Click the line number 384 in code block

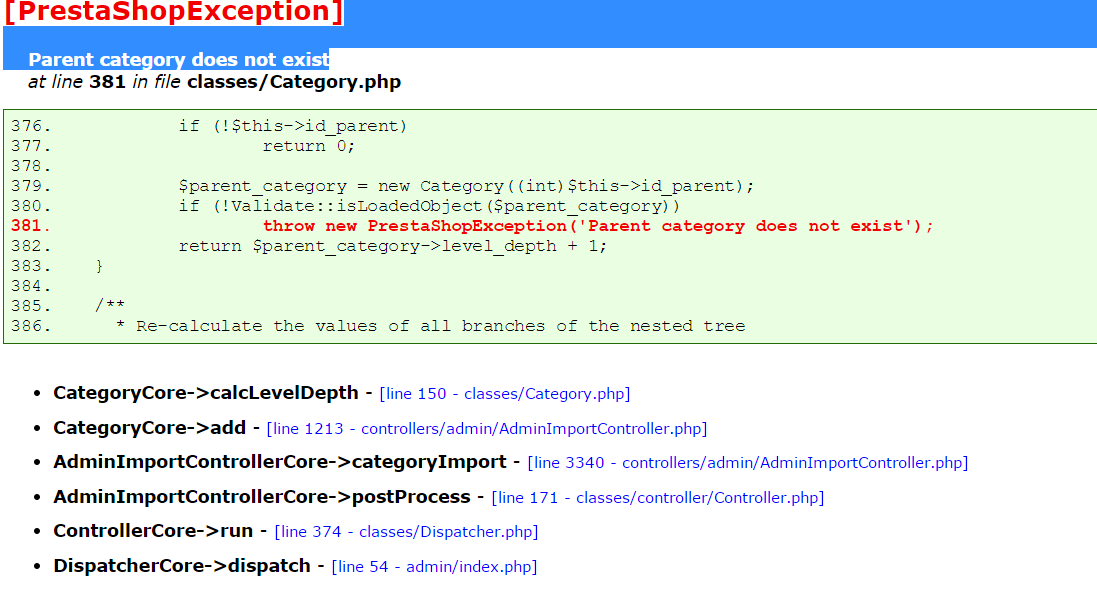[x=31, y=286]
